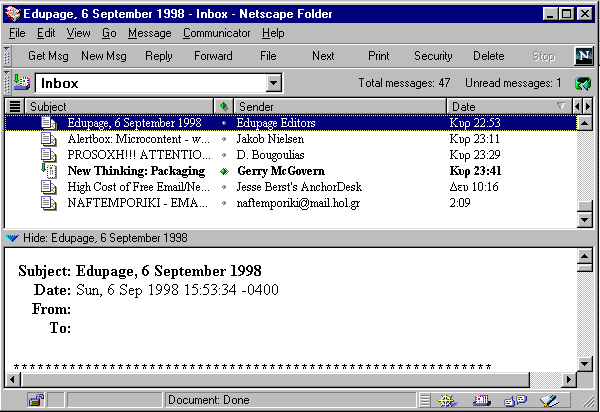
Task: Click message list scrollbar thumb
Action: pos(585,206)
